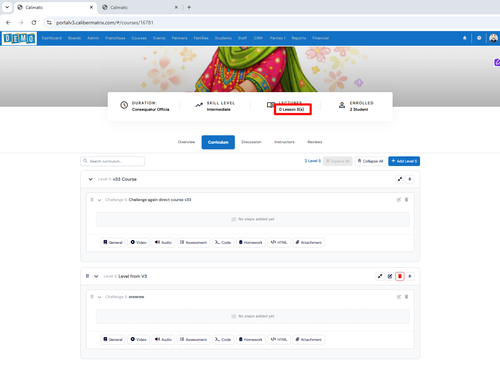Viewport: 500px width, 367px height.
Task: Click the Collapse All button
Action: pyautogui.click(x=370, y=161)
